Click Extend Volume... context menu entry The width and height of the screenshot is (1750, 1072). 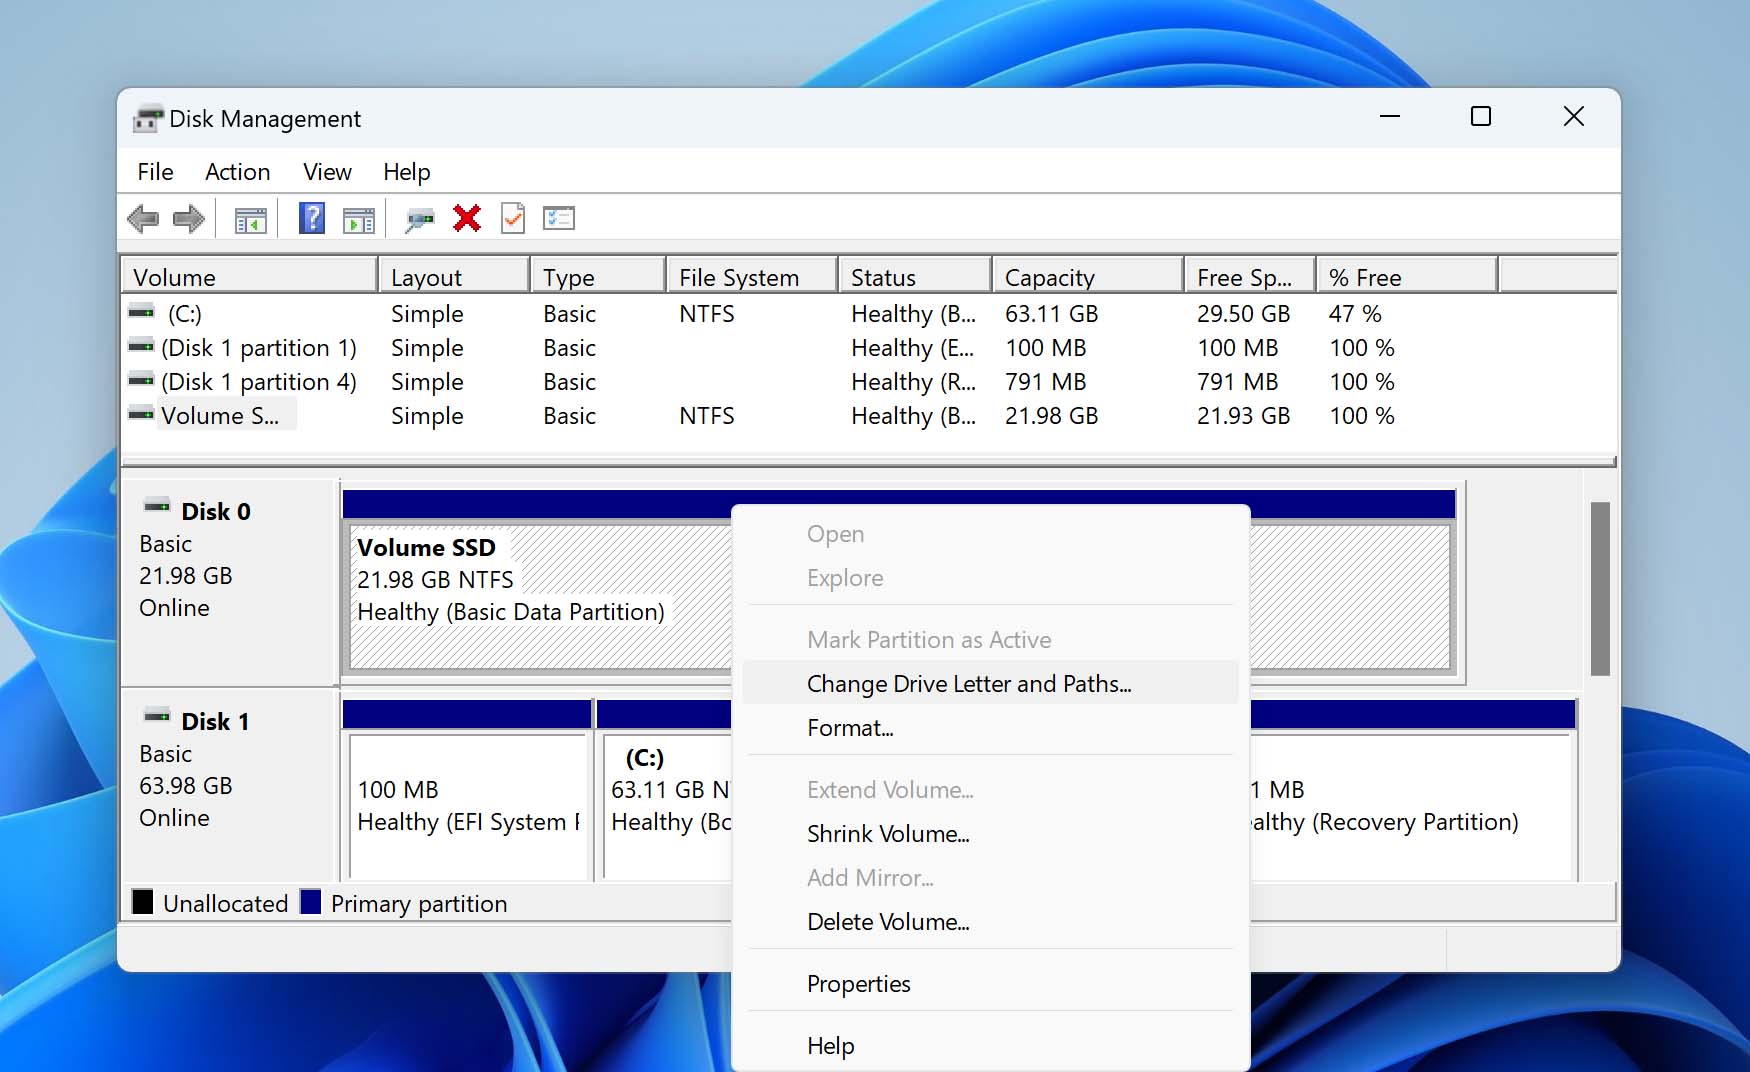coord(990,789)
